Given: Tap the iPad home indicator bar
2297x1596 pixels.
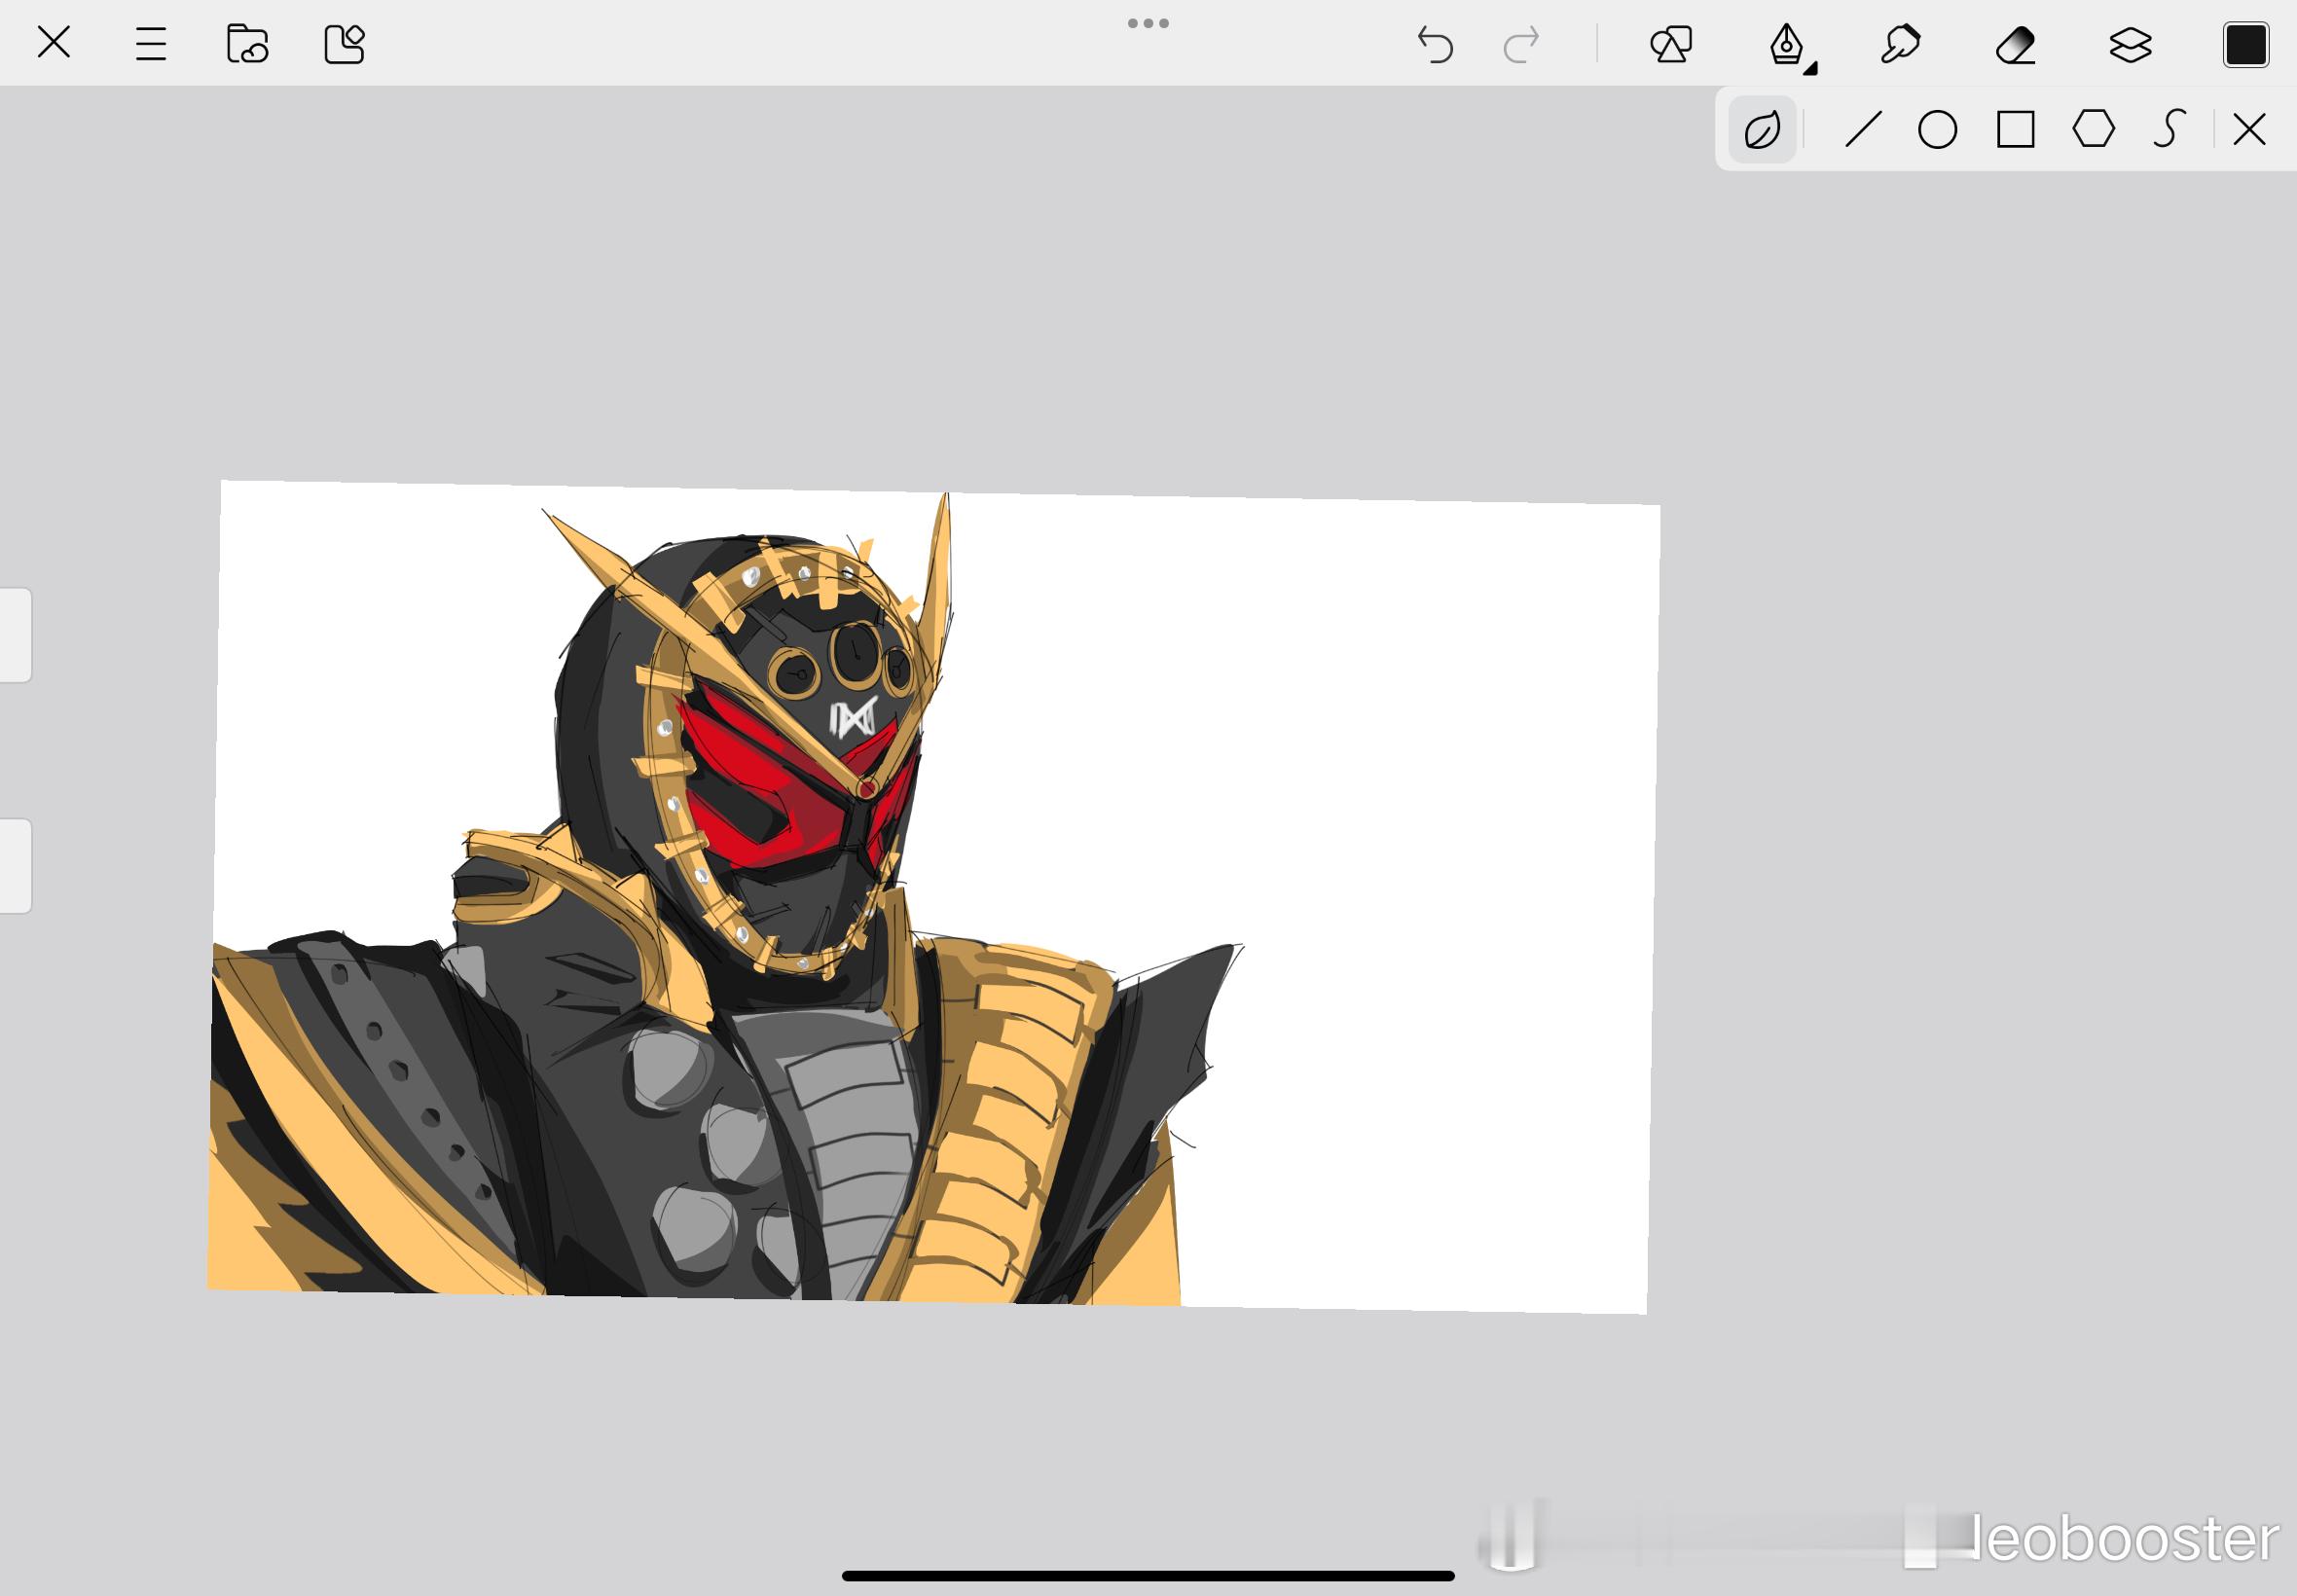Looking at the screenshot, I should pyautogui.click(x=1148, y=1576).
